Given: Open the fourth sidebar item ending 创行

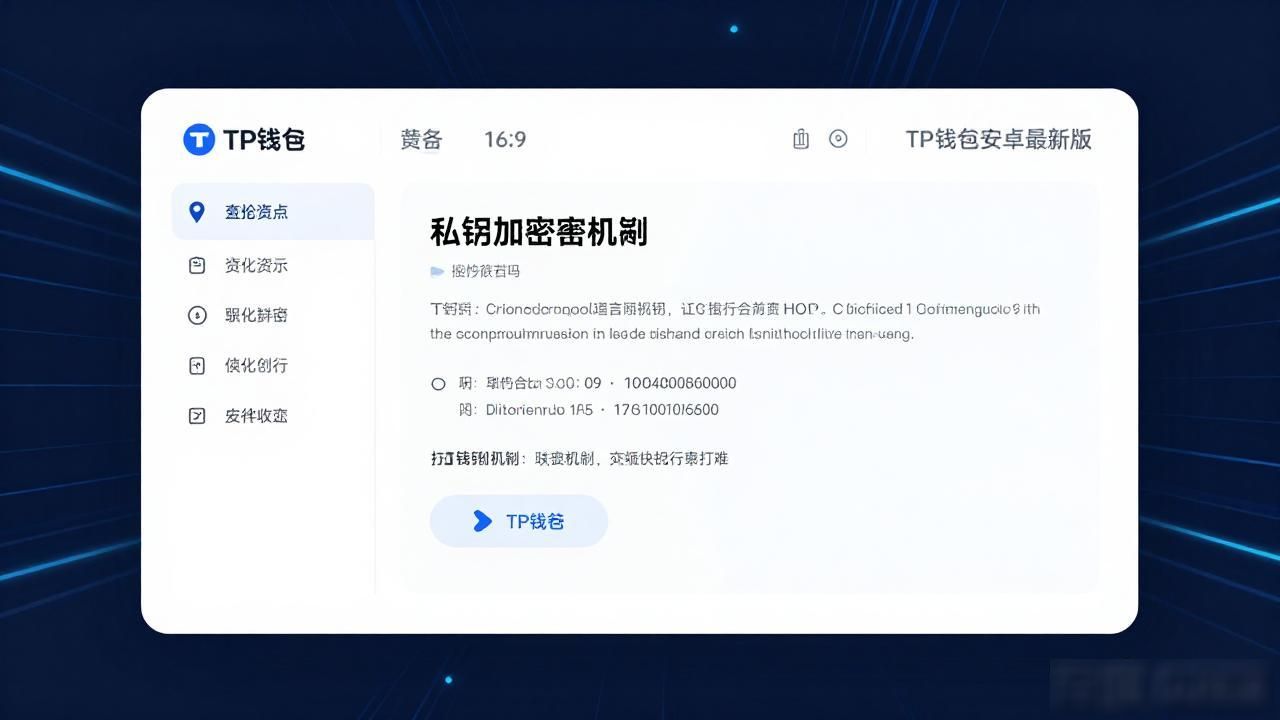Looking at the screenshot, I should click(256, 366).
